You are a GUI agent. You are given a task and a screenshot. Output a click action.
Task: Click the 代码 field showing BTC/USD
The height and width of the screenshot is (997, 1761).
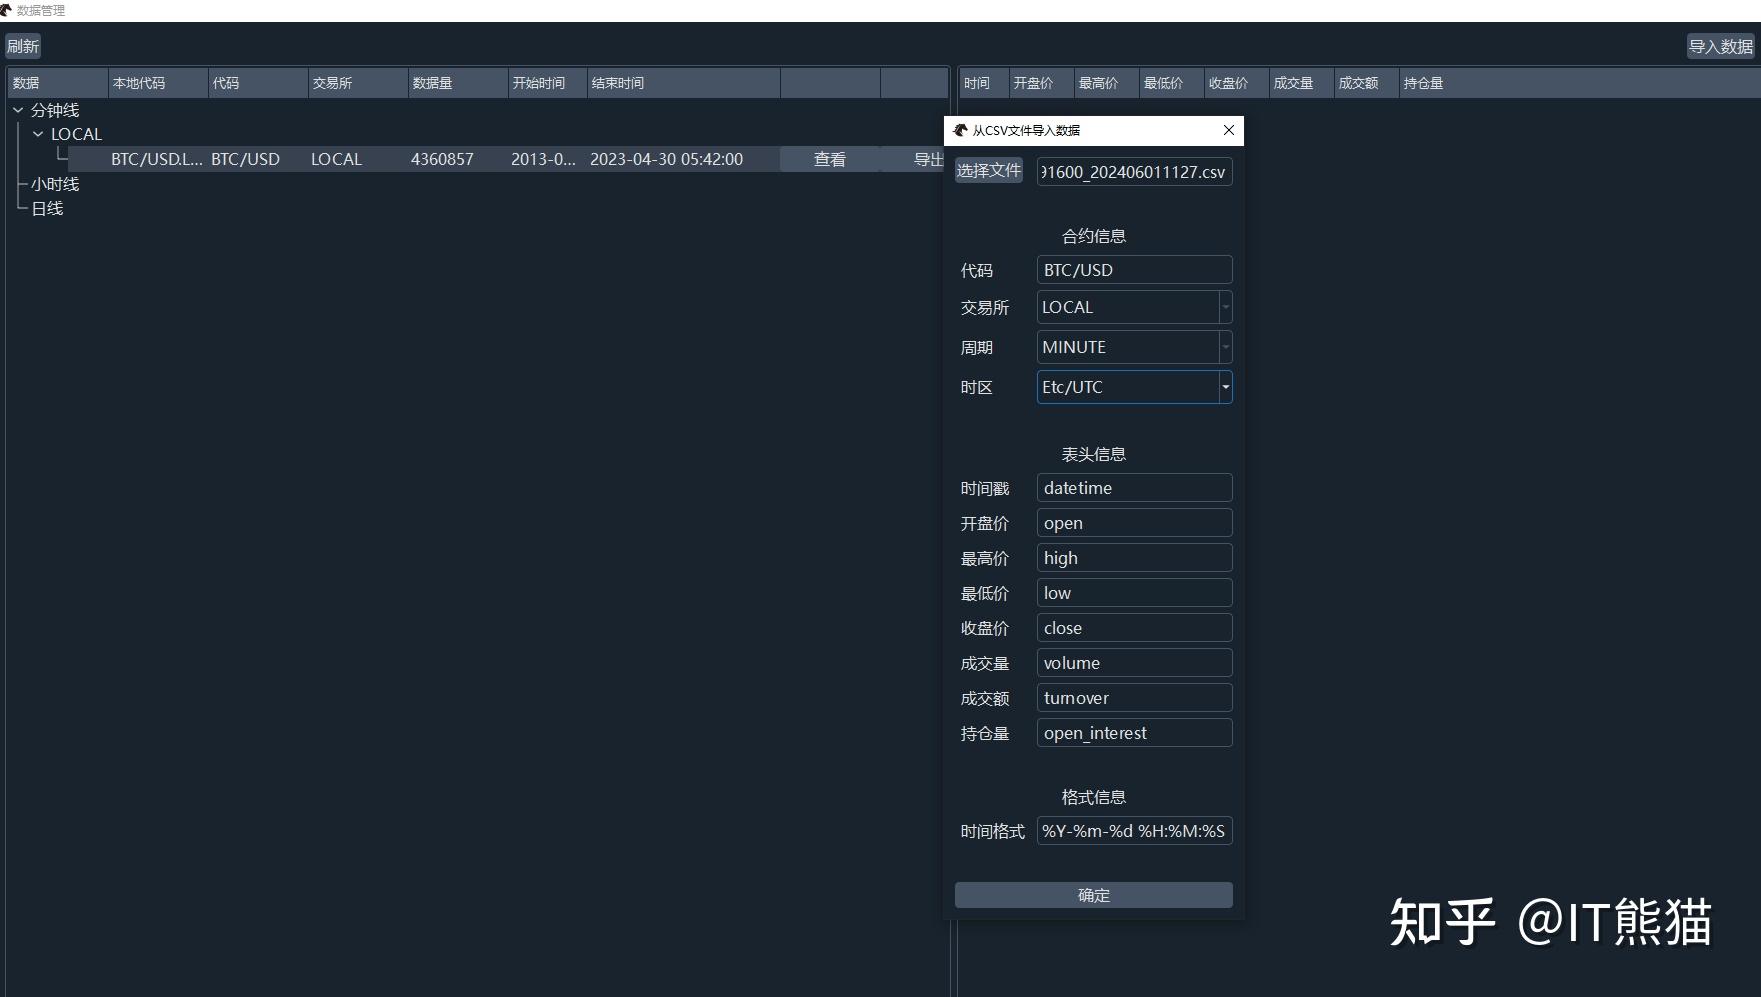[x=1134, y=269]
